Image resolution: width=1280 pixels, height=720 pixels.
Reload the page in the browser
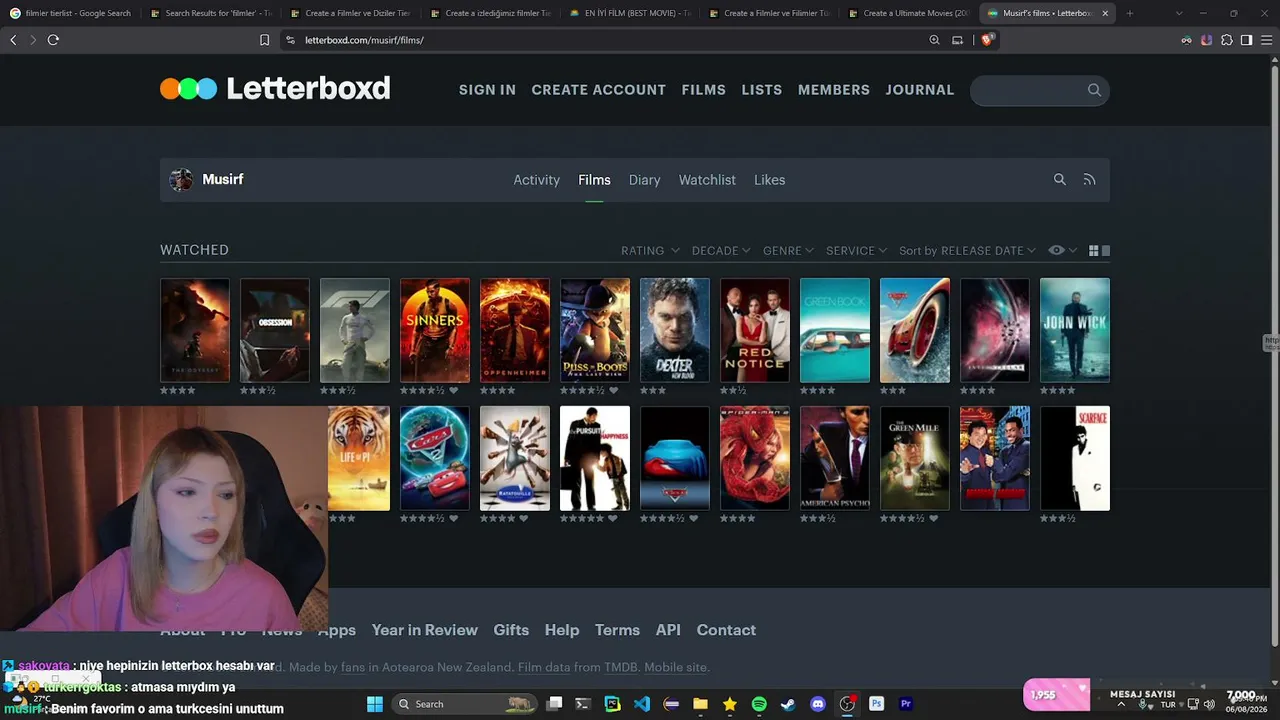pyautogui.click(x=53, y=40)
